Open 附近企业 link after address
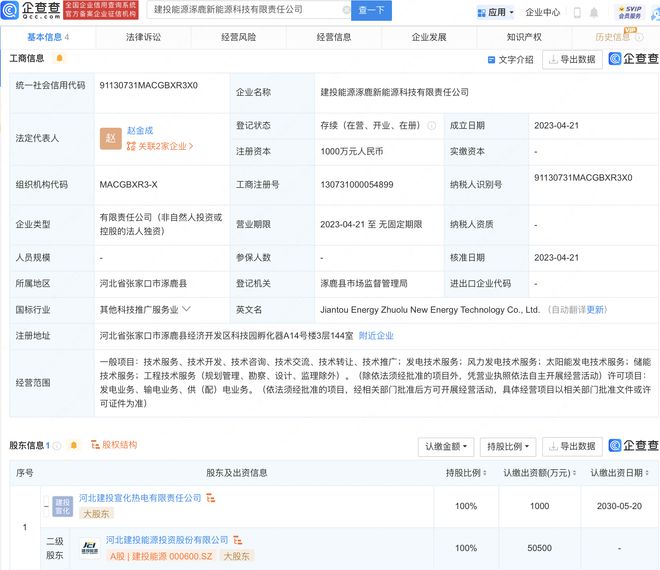This screenshot has width=660, height=570. [x=376, y=336]
